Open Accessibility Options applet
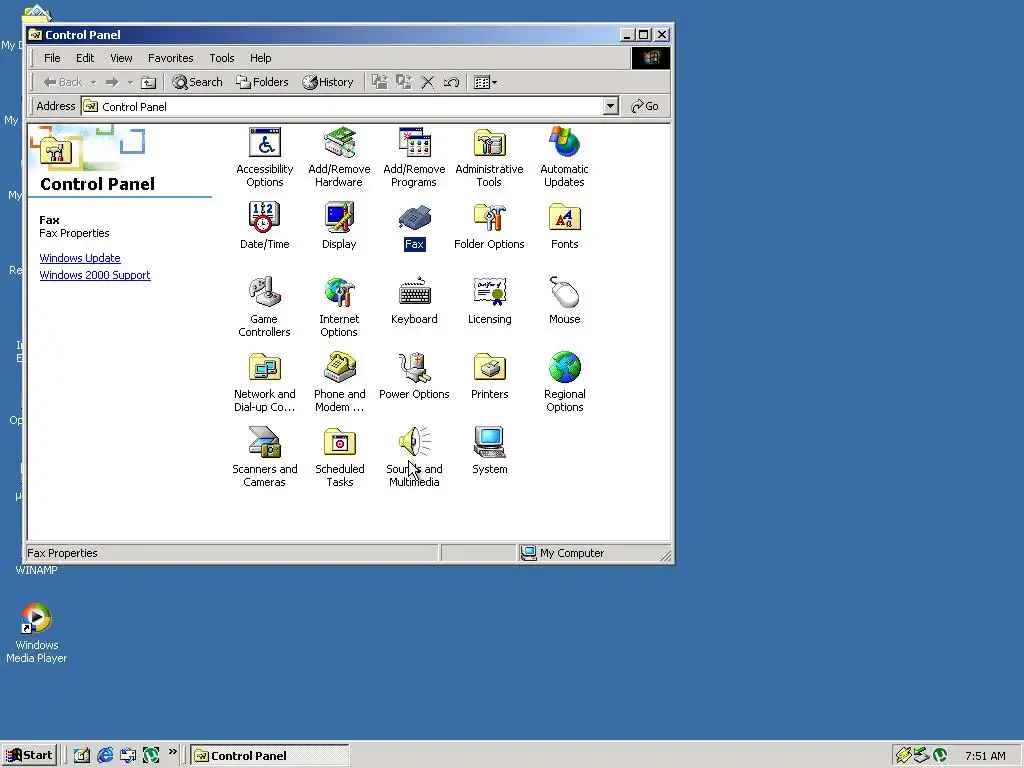This screenshot has height=768, width=1024. [x=264, y=157]
